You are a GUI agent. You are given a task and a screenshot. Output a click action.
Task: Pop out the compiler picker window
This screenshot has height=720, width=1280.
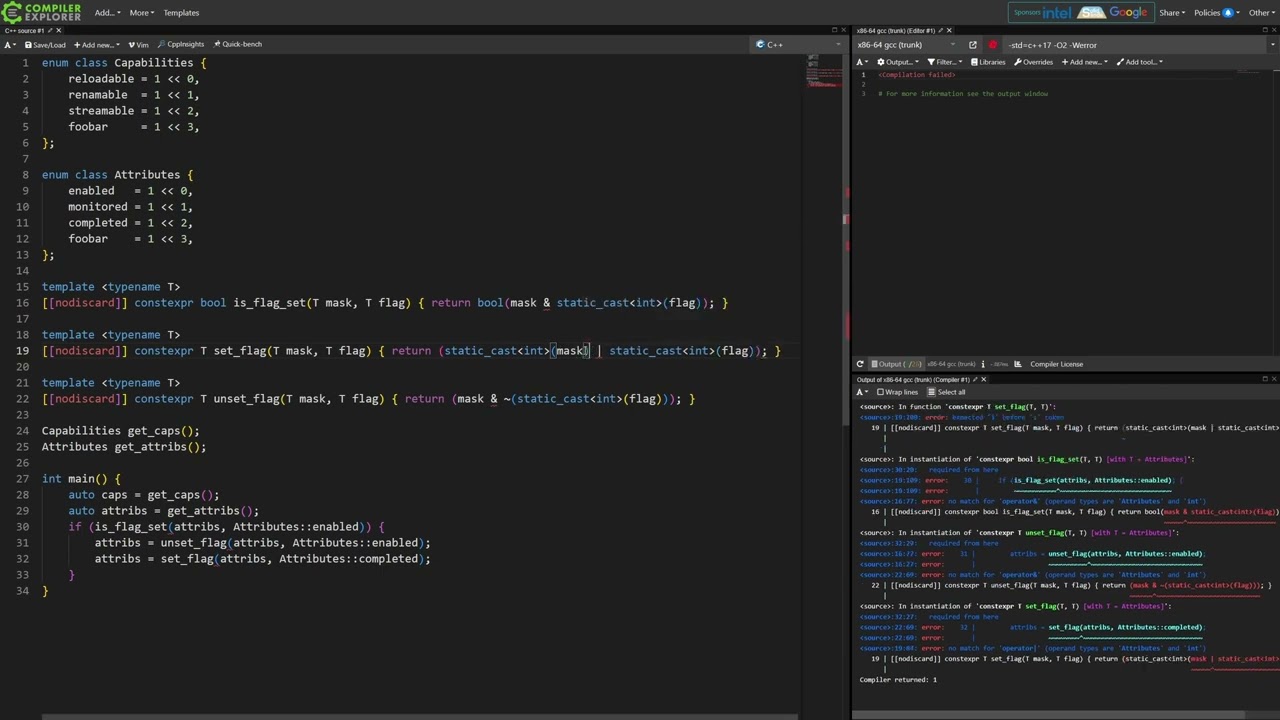972,45
